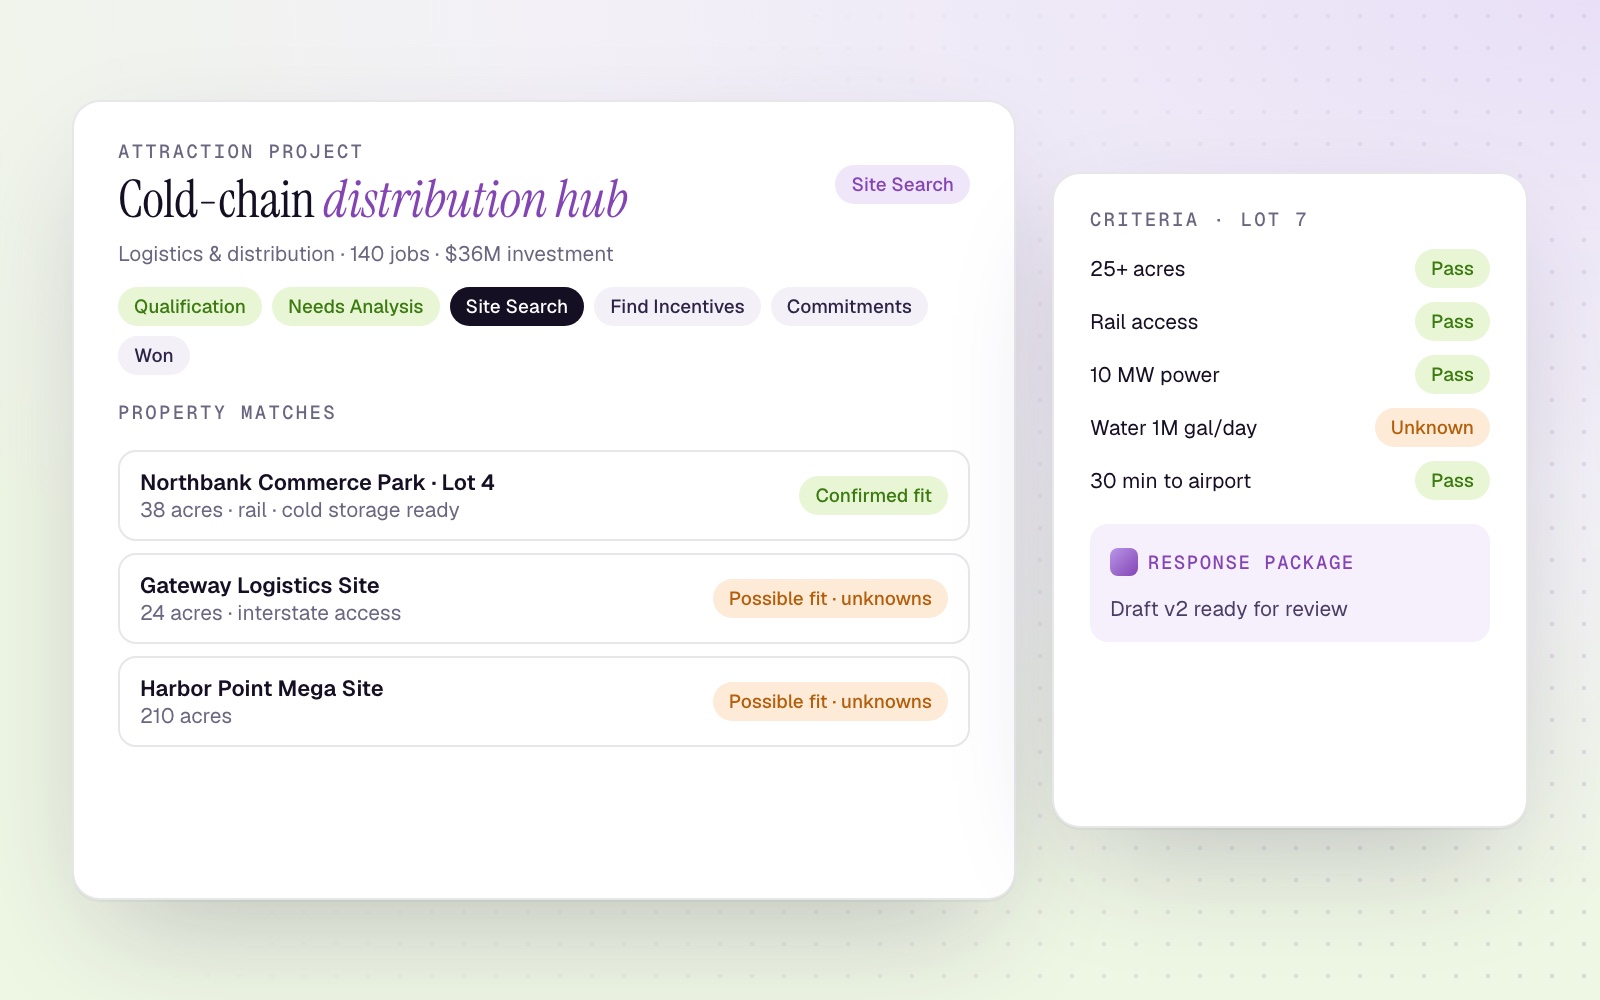
Task: Click the CRITERIA · LOT 7 heading
Action: [x=1198, y=220]
